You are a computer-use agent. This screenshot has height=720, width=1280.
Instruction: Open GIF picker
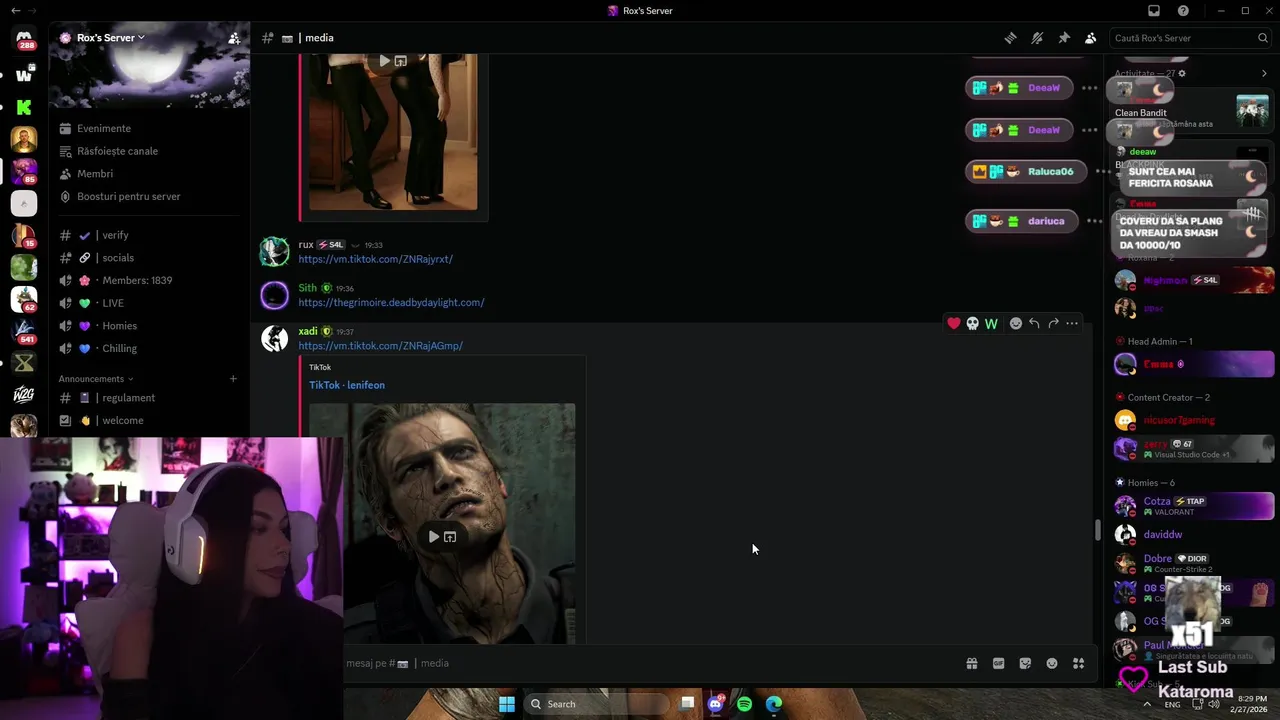click(x=998, y=663)
